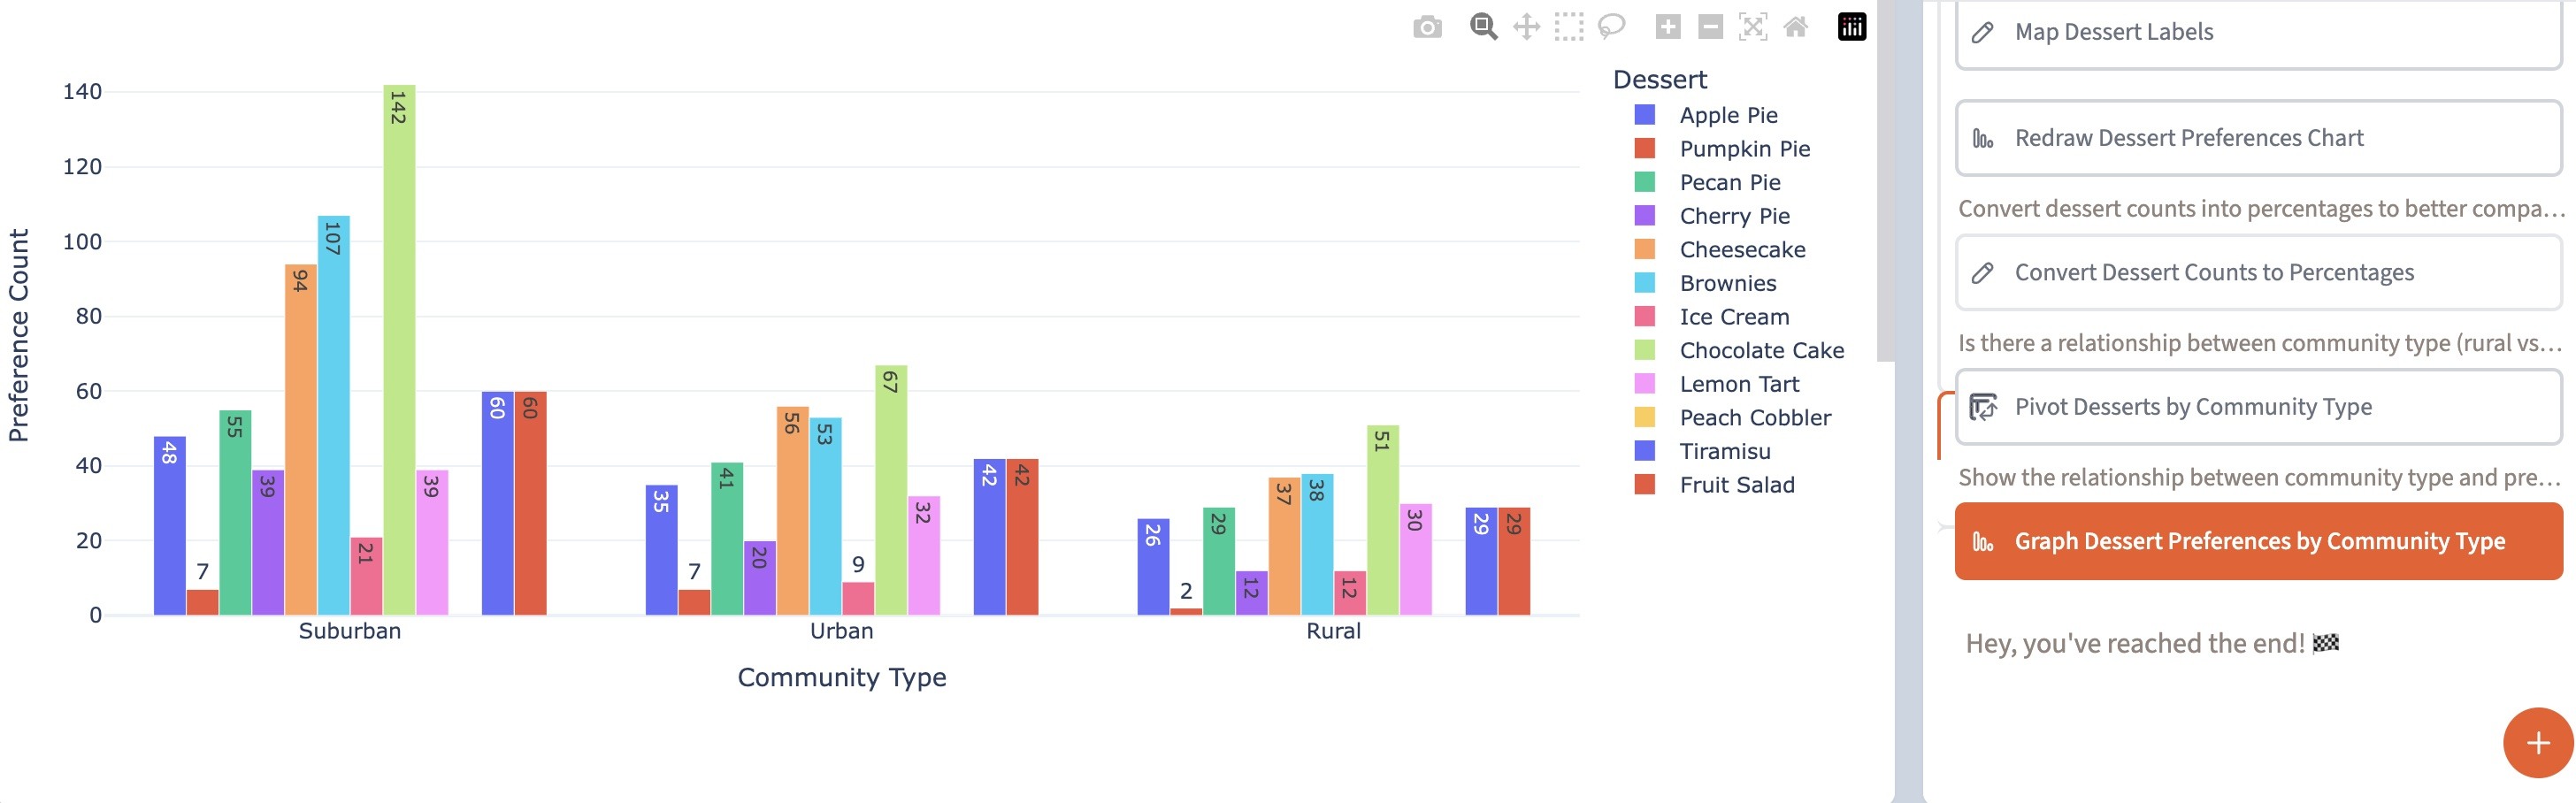
Task: Zoom out of the chart with the minus icon
Action: point(1710,27)
